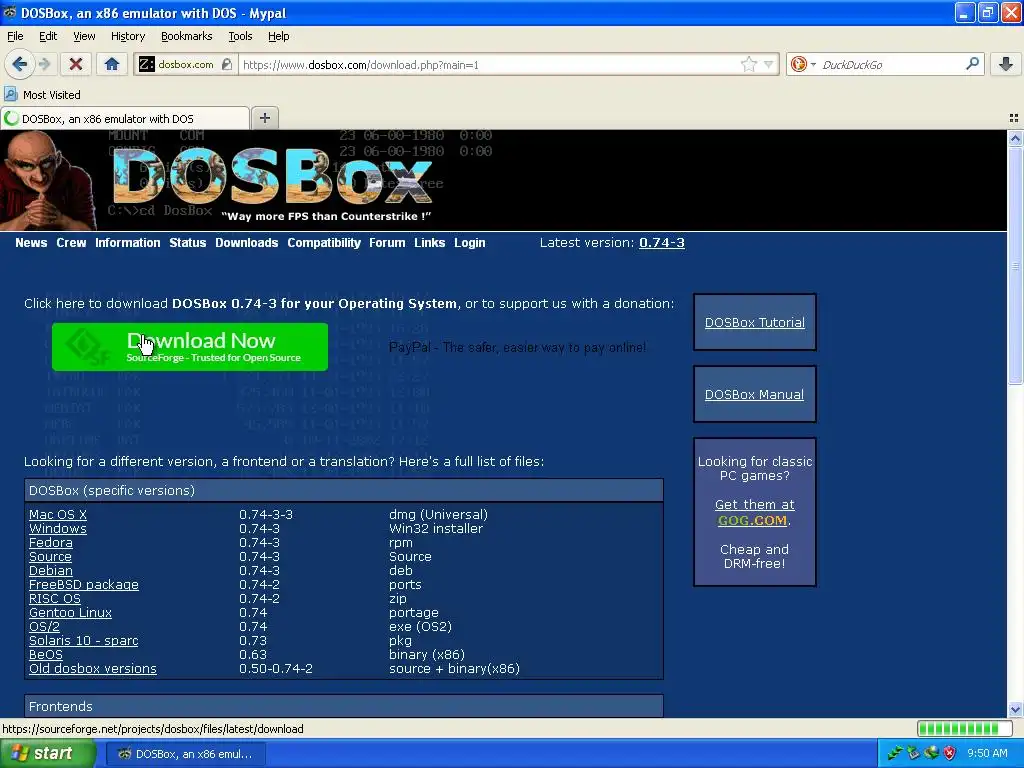This screenshot has height=768, width=1024.
Task: Open the Gentoo Linux link
Action: click(70, 613)
